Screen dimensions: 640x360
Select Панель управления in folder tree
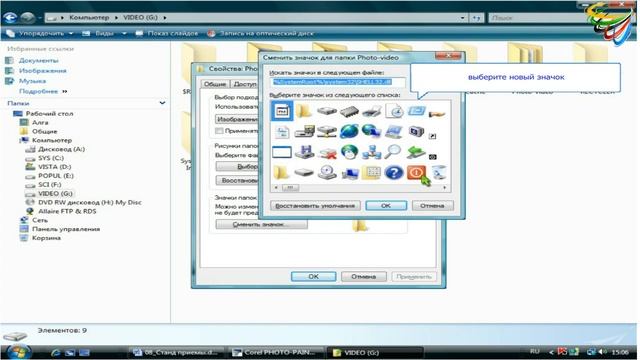(x=66, y=229)
